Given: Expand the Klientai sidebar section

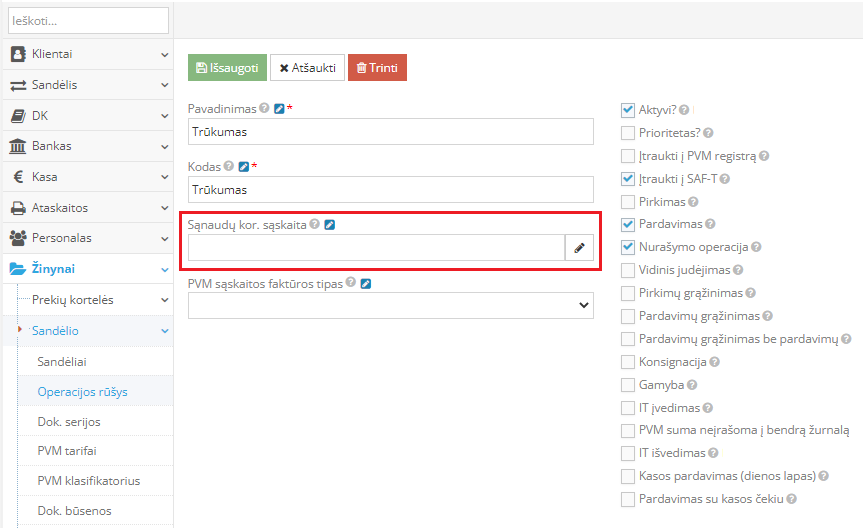Looking at the screenshot, I should [x=86, y=54].
